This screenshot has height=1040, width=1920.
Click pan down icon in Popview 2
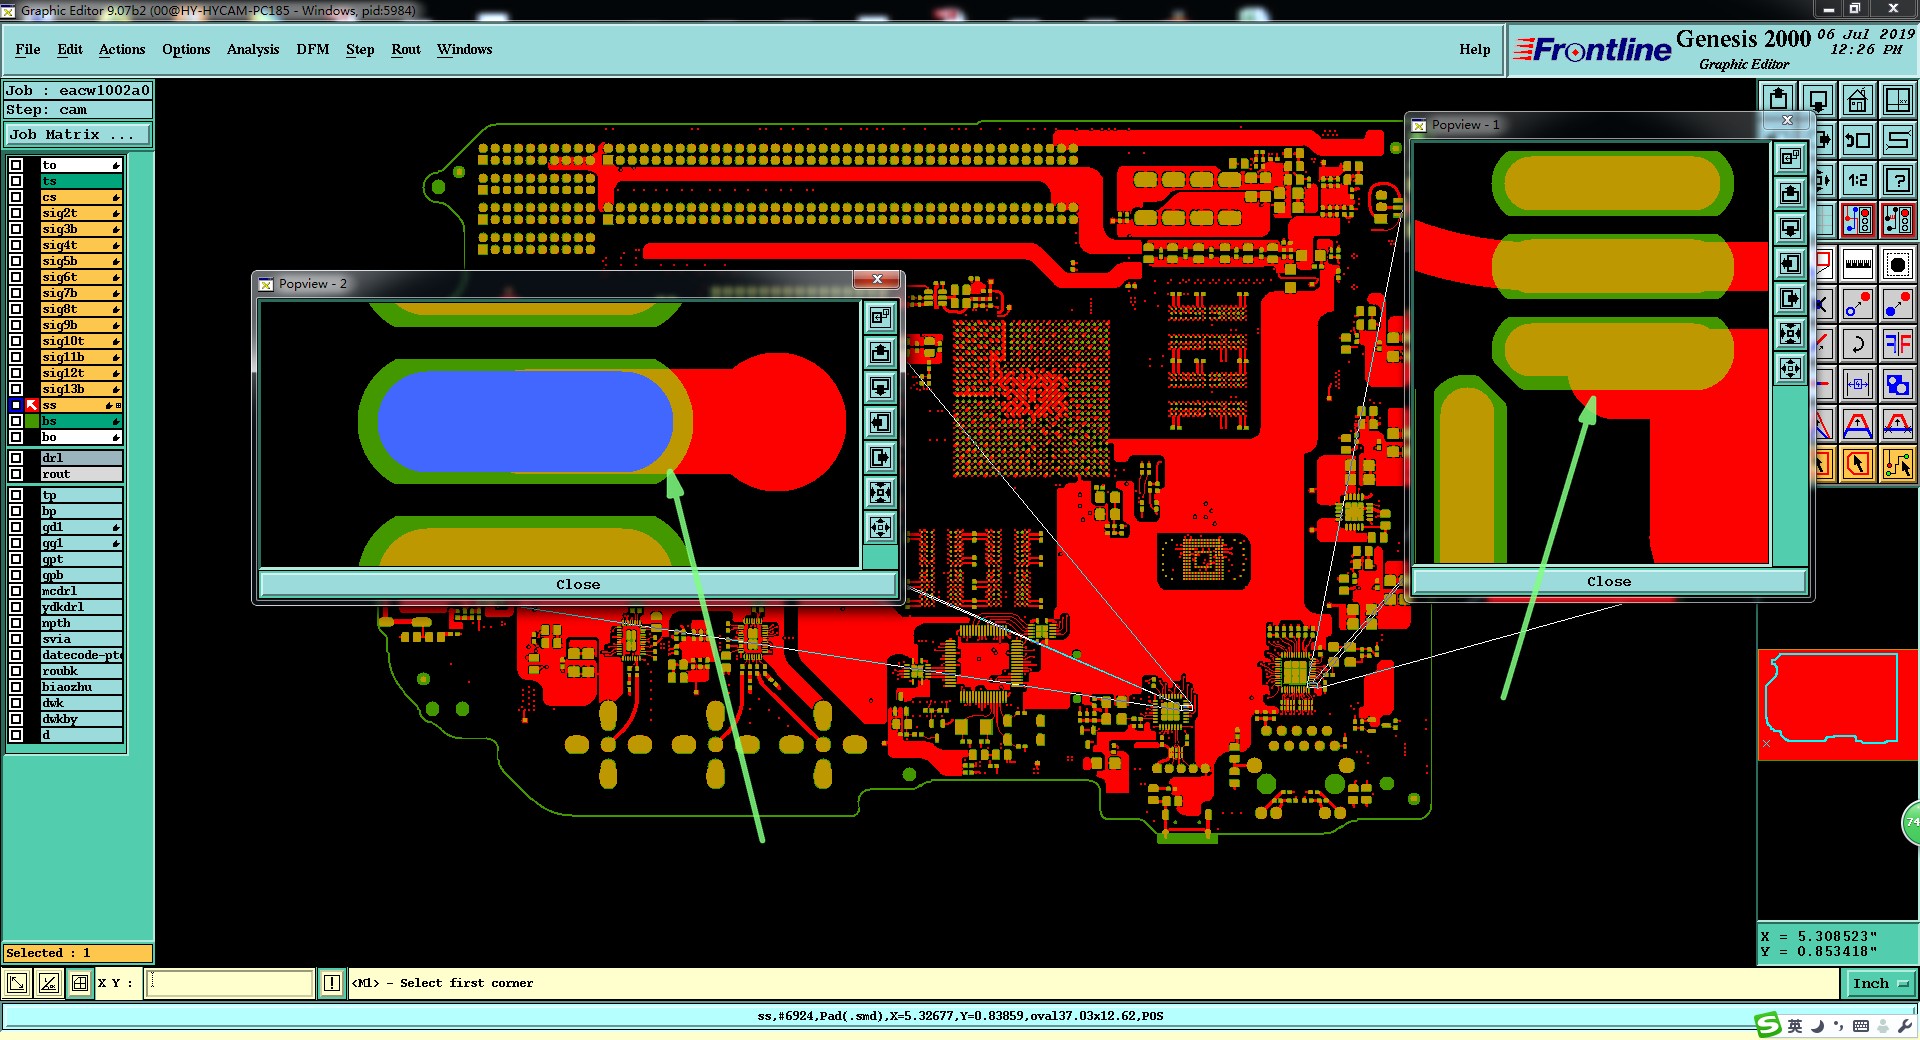[880, 387]
